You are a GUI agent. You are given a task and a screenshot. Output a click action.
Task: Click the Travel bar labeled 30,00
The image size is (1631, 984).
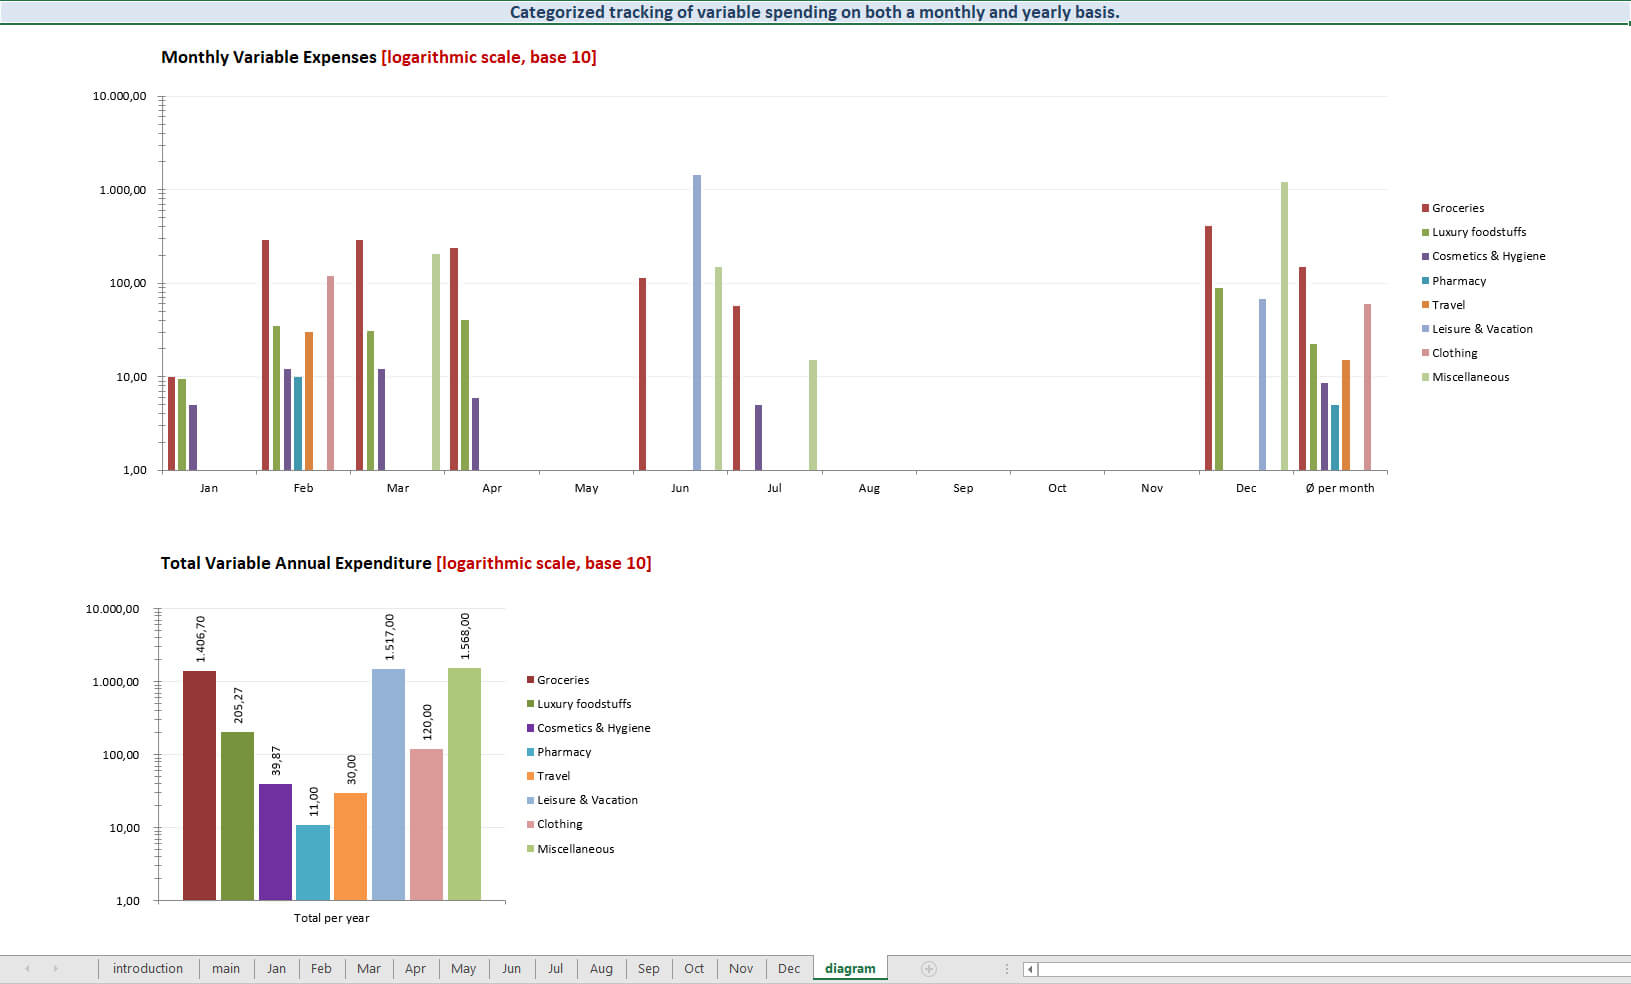(x=350, y=846)
